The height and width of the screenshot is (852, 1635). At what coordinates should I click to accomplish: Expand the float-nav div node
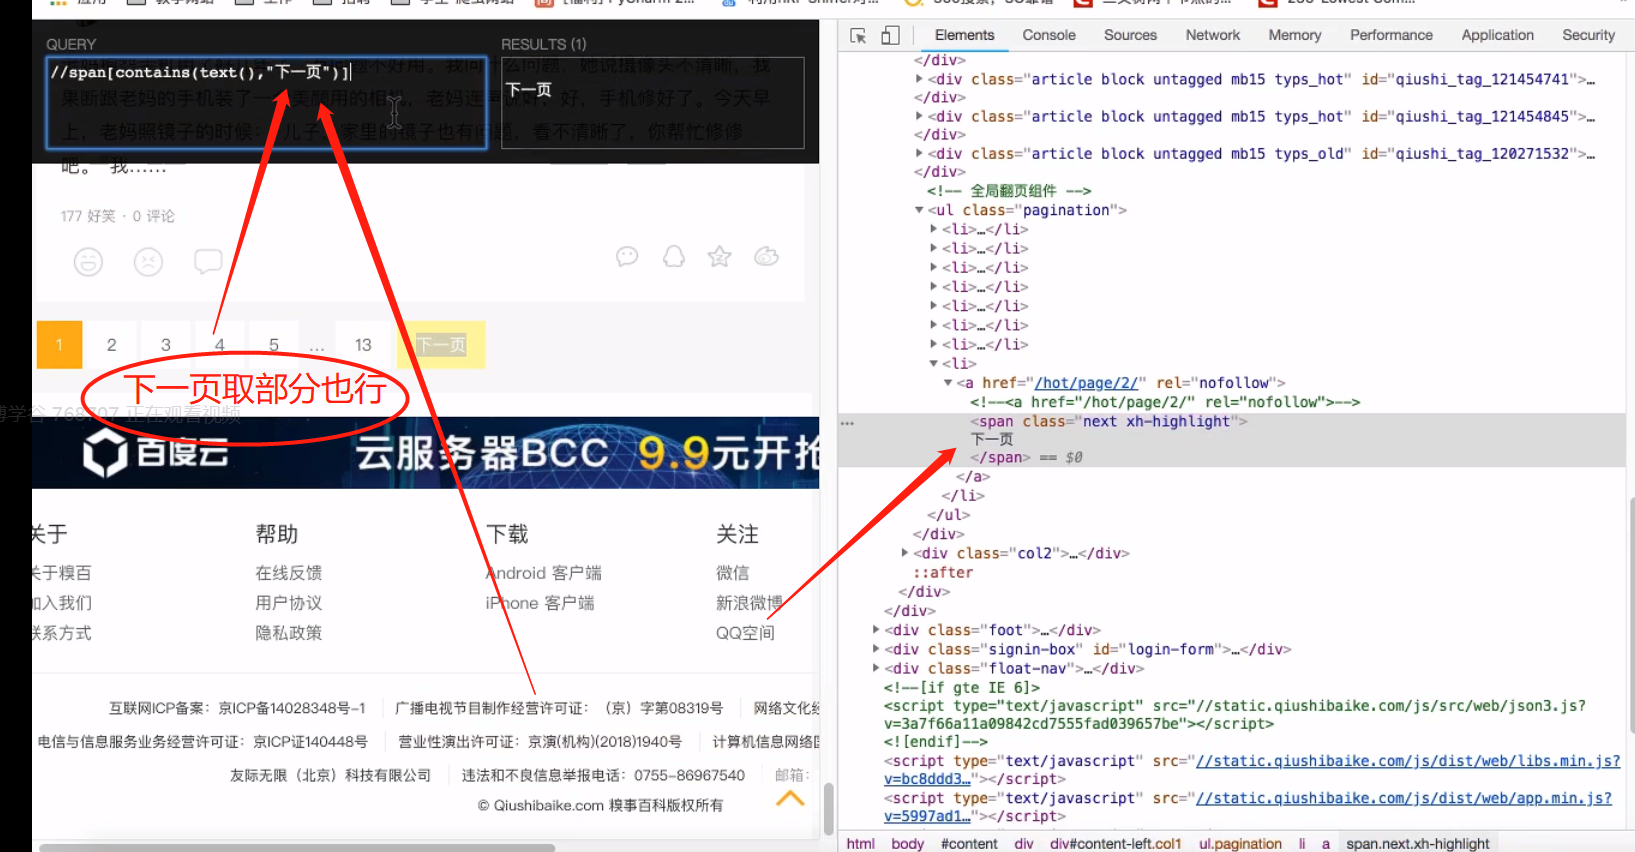(x=876, y=668)
